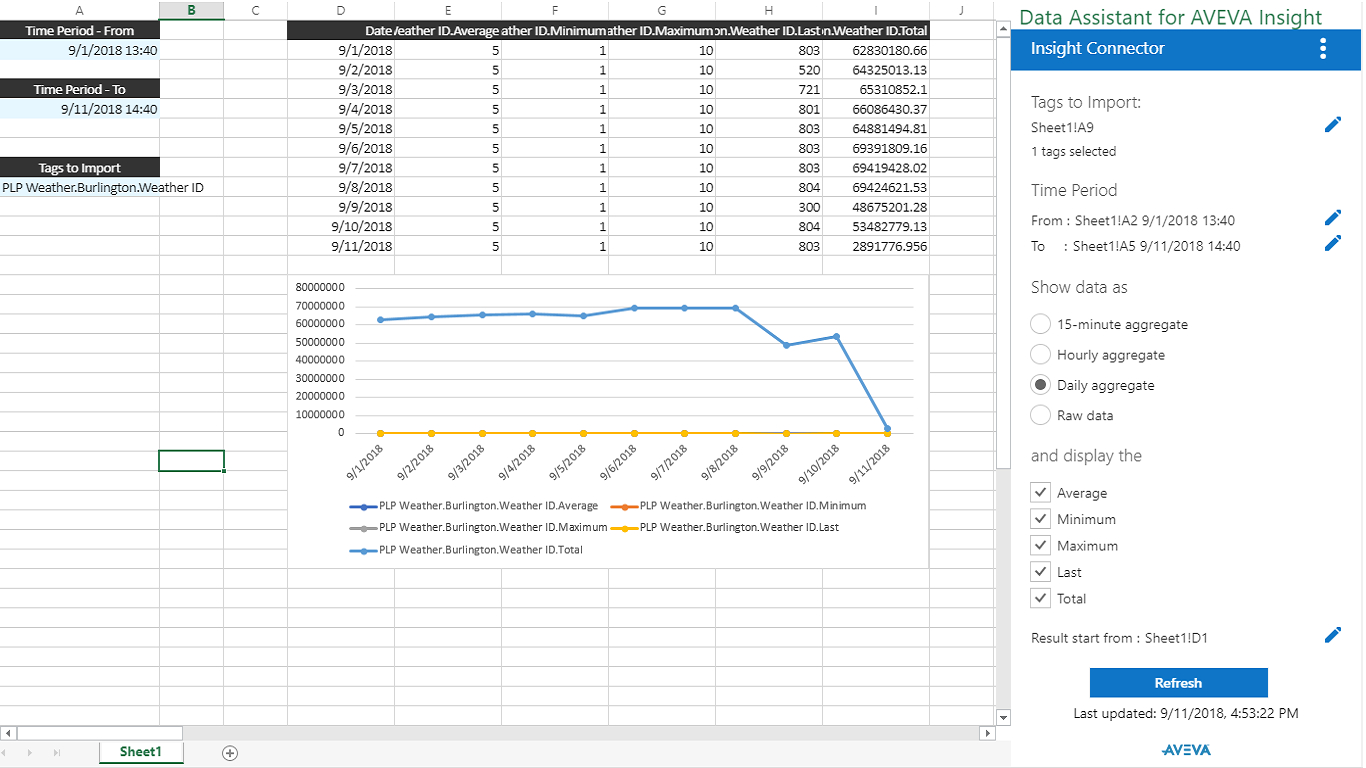Select date cell 9/10/2018 in table
This screenshot has height=768, width=1366.
pyautogui.click(x=341, y=226)
